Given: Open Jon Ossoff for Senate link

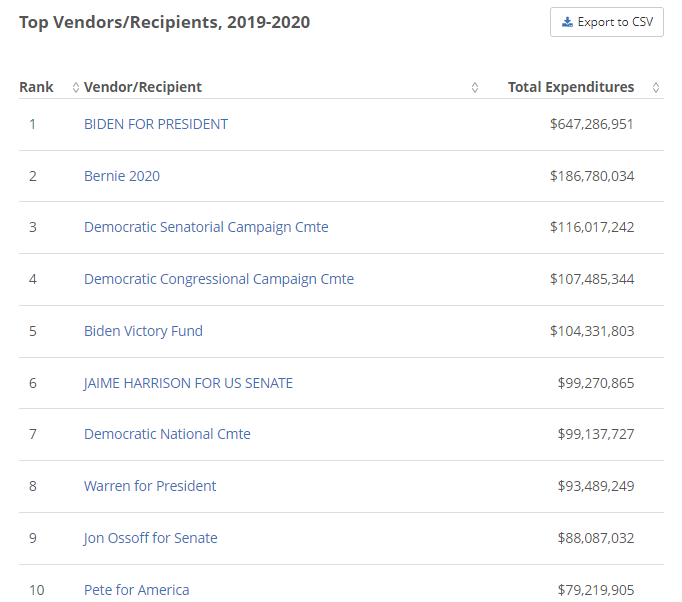Looking at the screenshot, I should pos(150,538).
